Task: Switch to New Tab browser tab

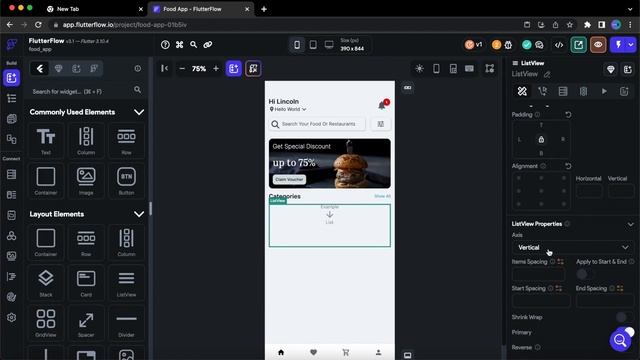Action: click(95, 9)
